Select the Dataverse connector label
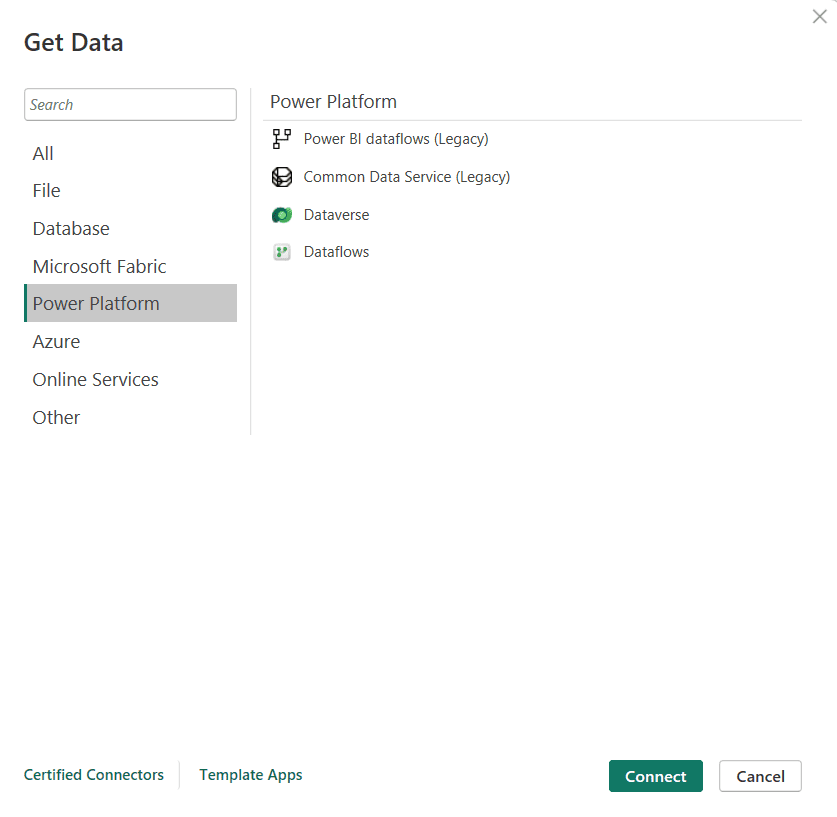Image resolution: width=837 pixels, height=817 pixels. pyautogui.click(x=336, y=215)
